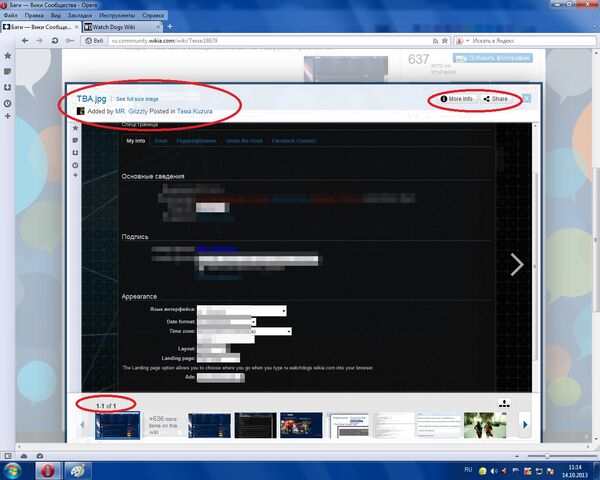The image size is (600, 480).
Task: Click the upload pin icon above the thumbnails
Action: (504, 403)
